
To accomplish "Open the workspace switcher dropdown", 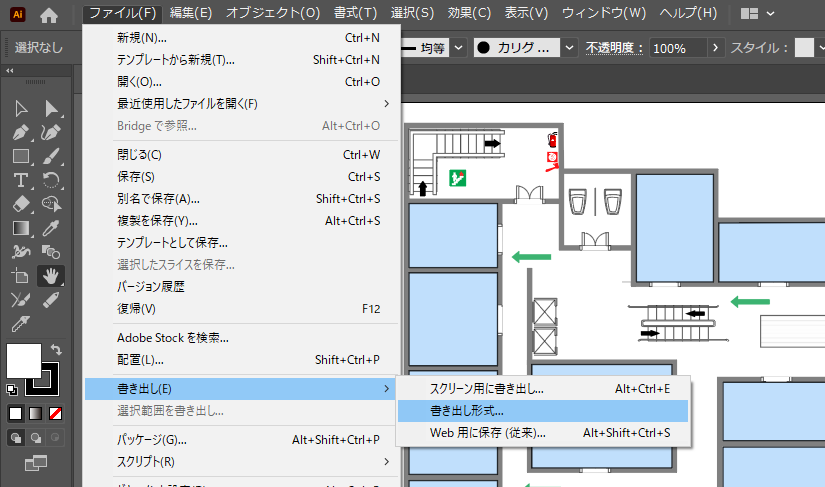I will [x=759, y=14].
